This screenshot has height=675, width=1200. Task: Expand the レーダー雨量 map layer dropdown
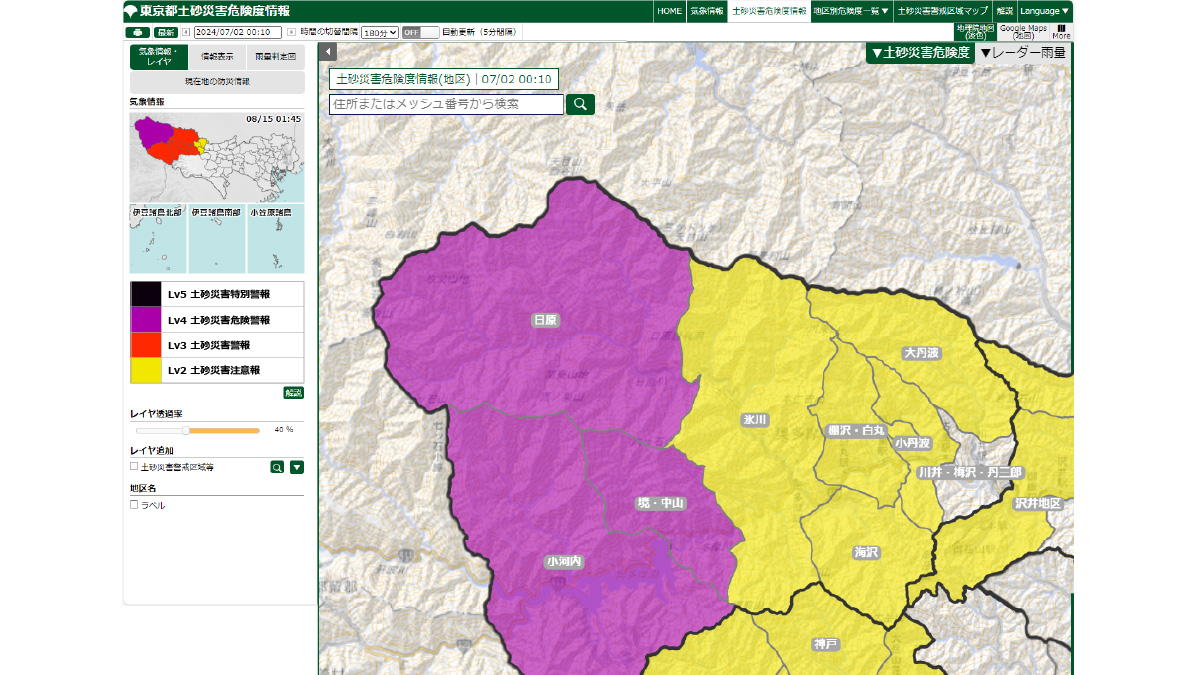coord(1022,53)
